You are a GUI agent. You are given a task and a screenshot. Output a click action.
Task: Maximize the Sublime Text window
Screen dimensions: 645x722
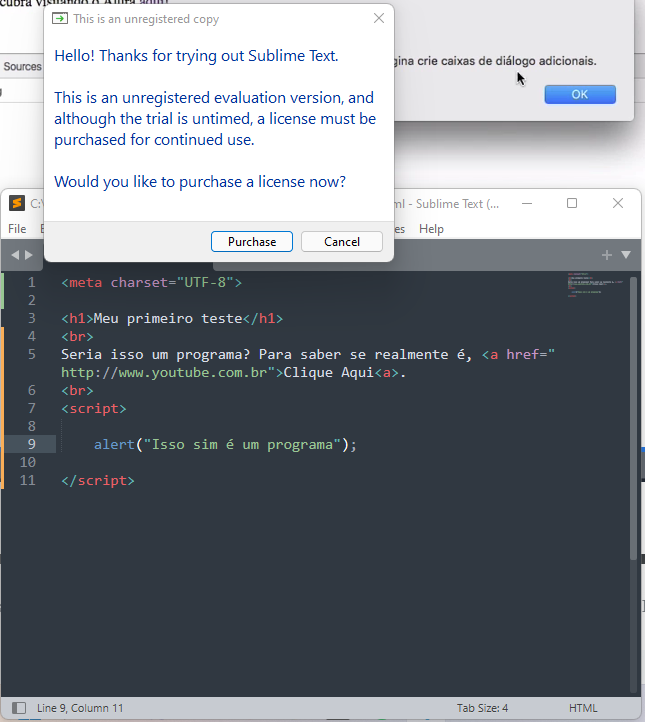pos(572,204)
